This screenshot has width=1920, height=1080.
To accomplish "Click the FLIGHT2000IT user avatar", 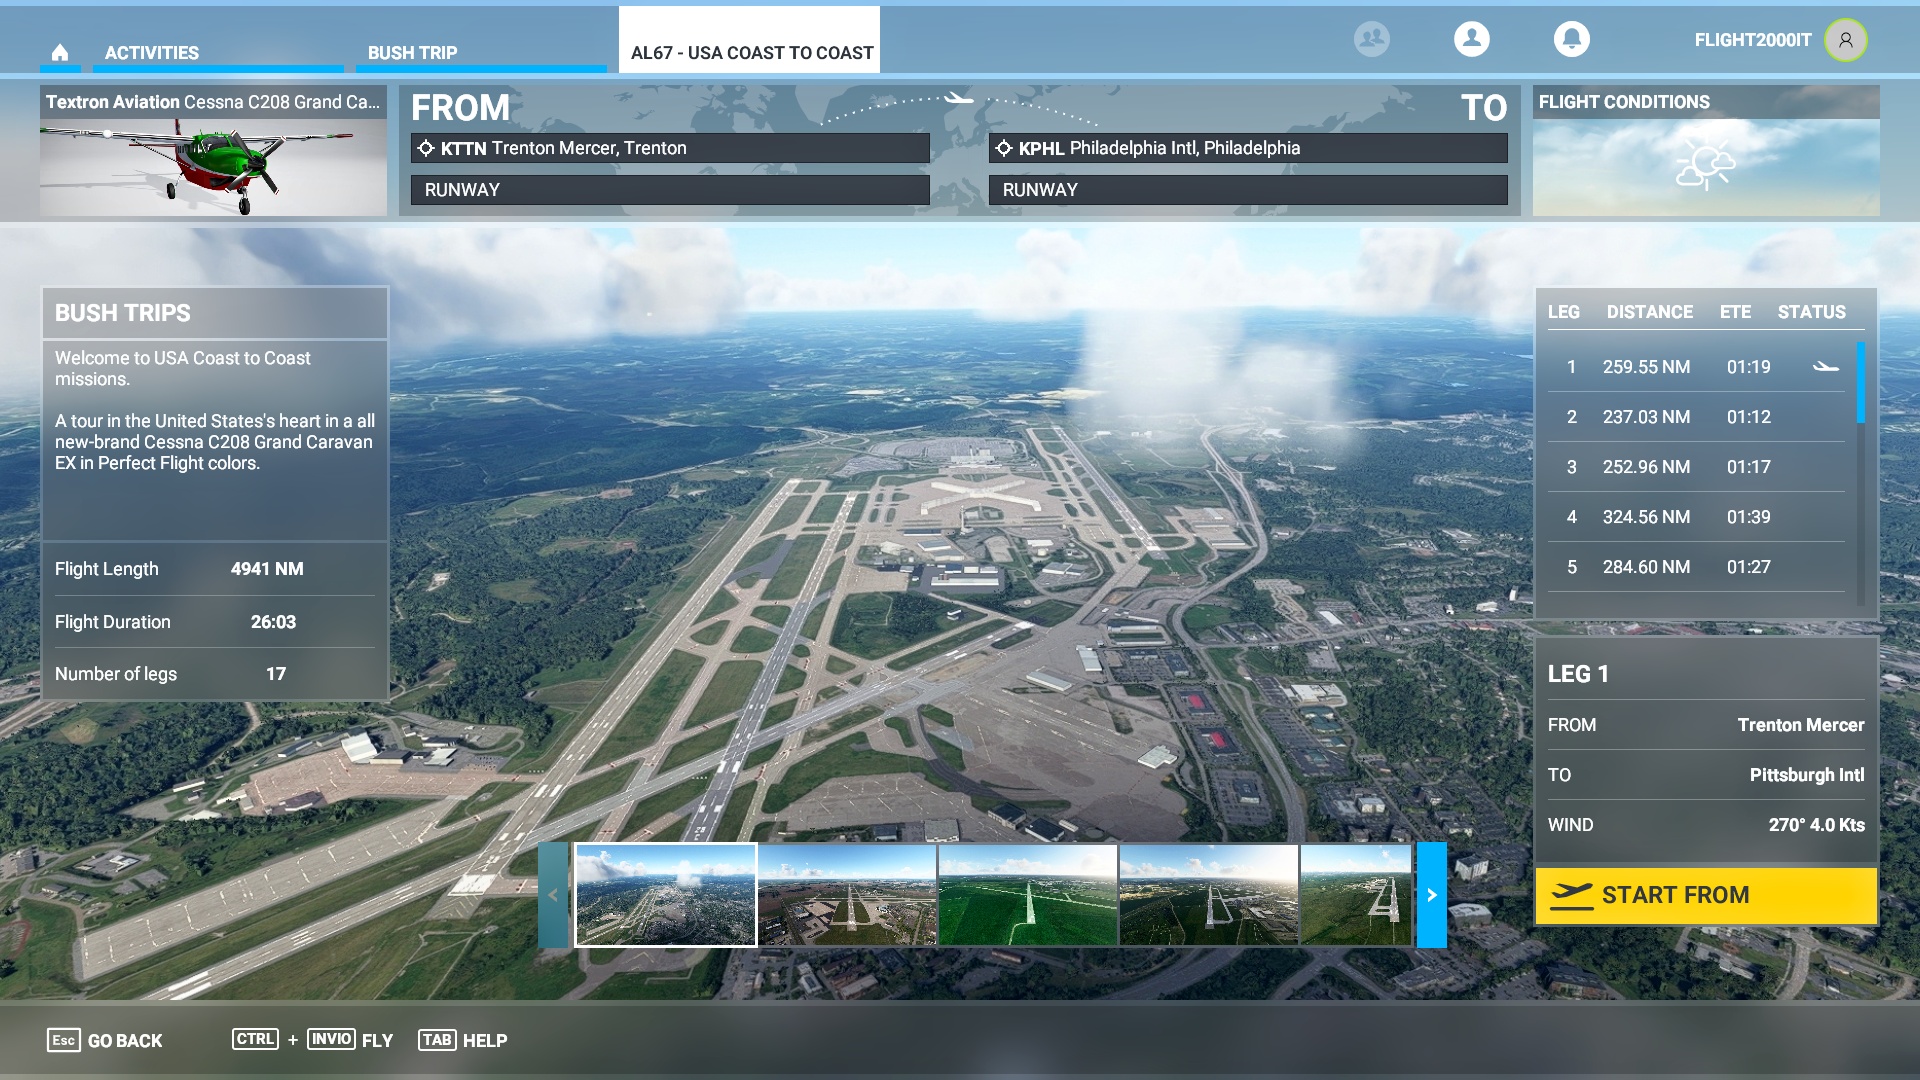I will [1846, 40].
